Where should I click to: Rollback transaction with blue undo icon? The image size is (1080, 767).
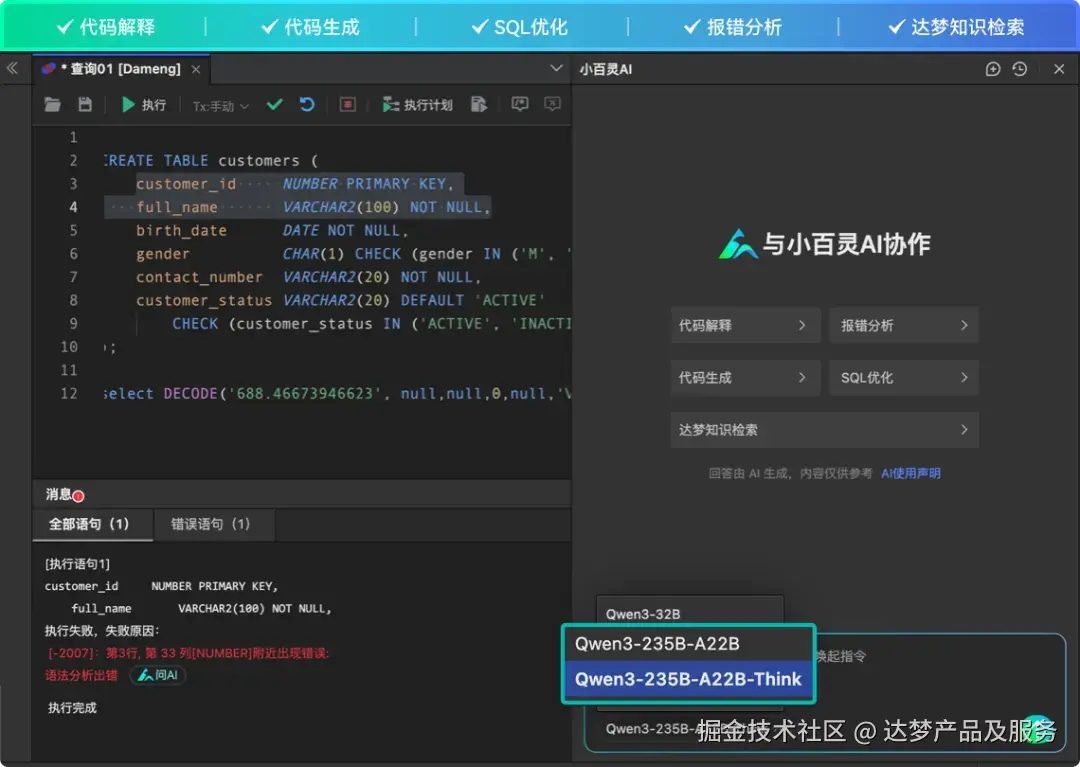tap(307, 104)
